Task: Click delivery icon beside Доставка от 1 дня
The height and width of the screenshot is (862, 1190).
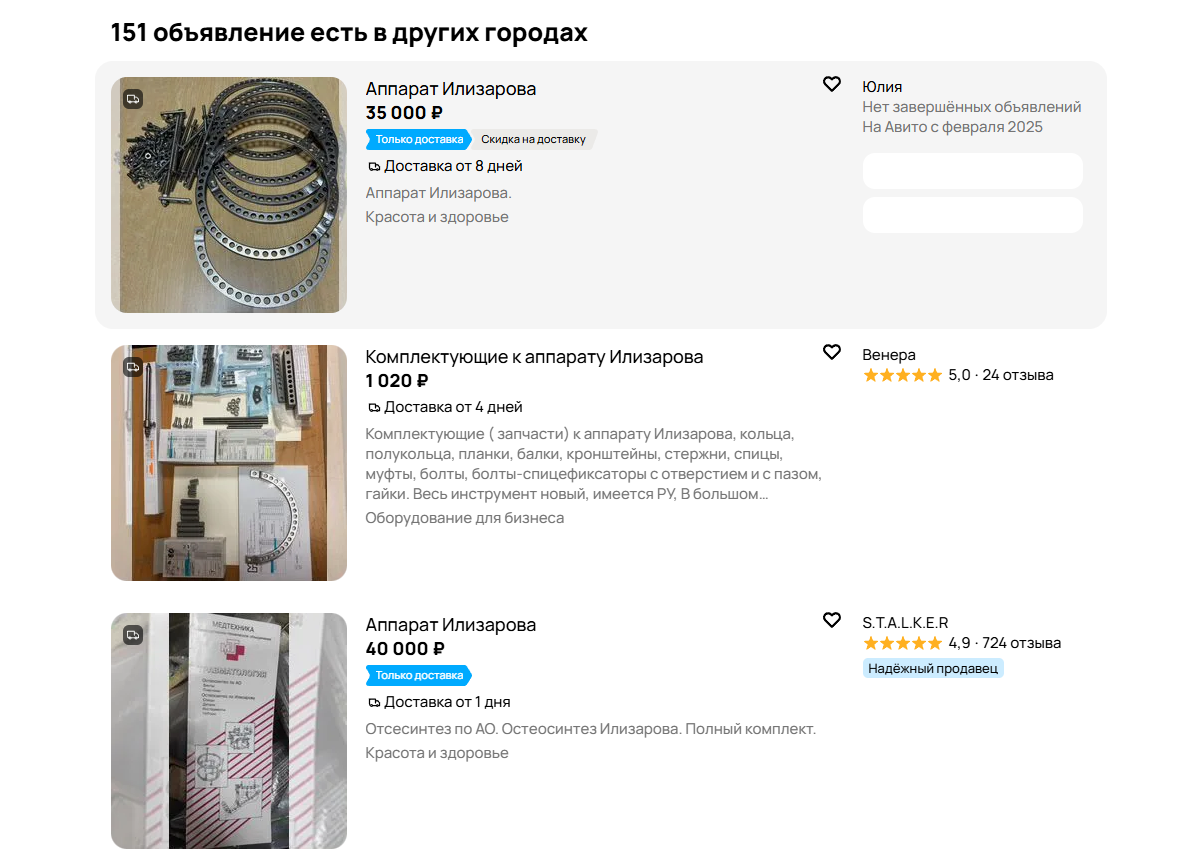Action: point(374,703)
